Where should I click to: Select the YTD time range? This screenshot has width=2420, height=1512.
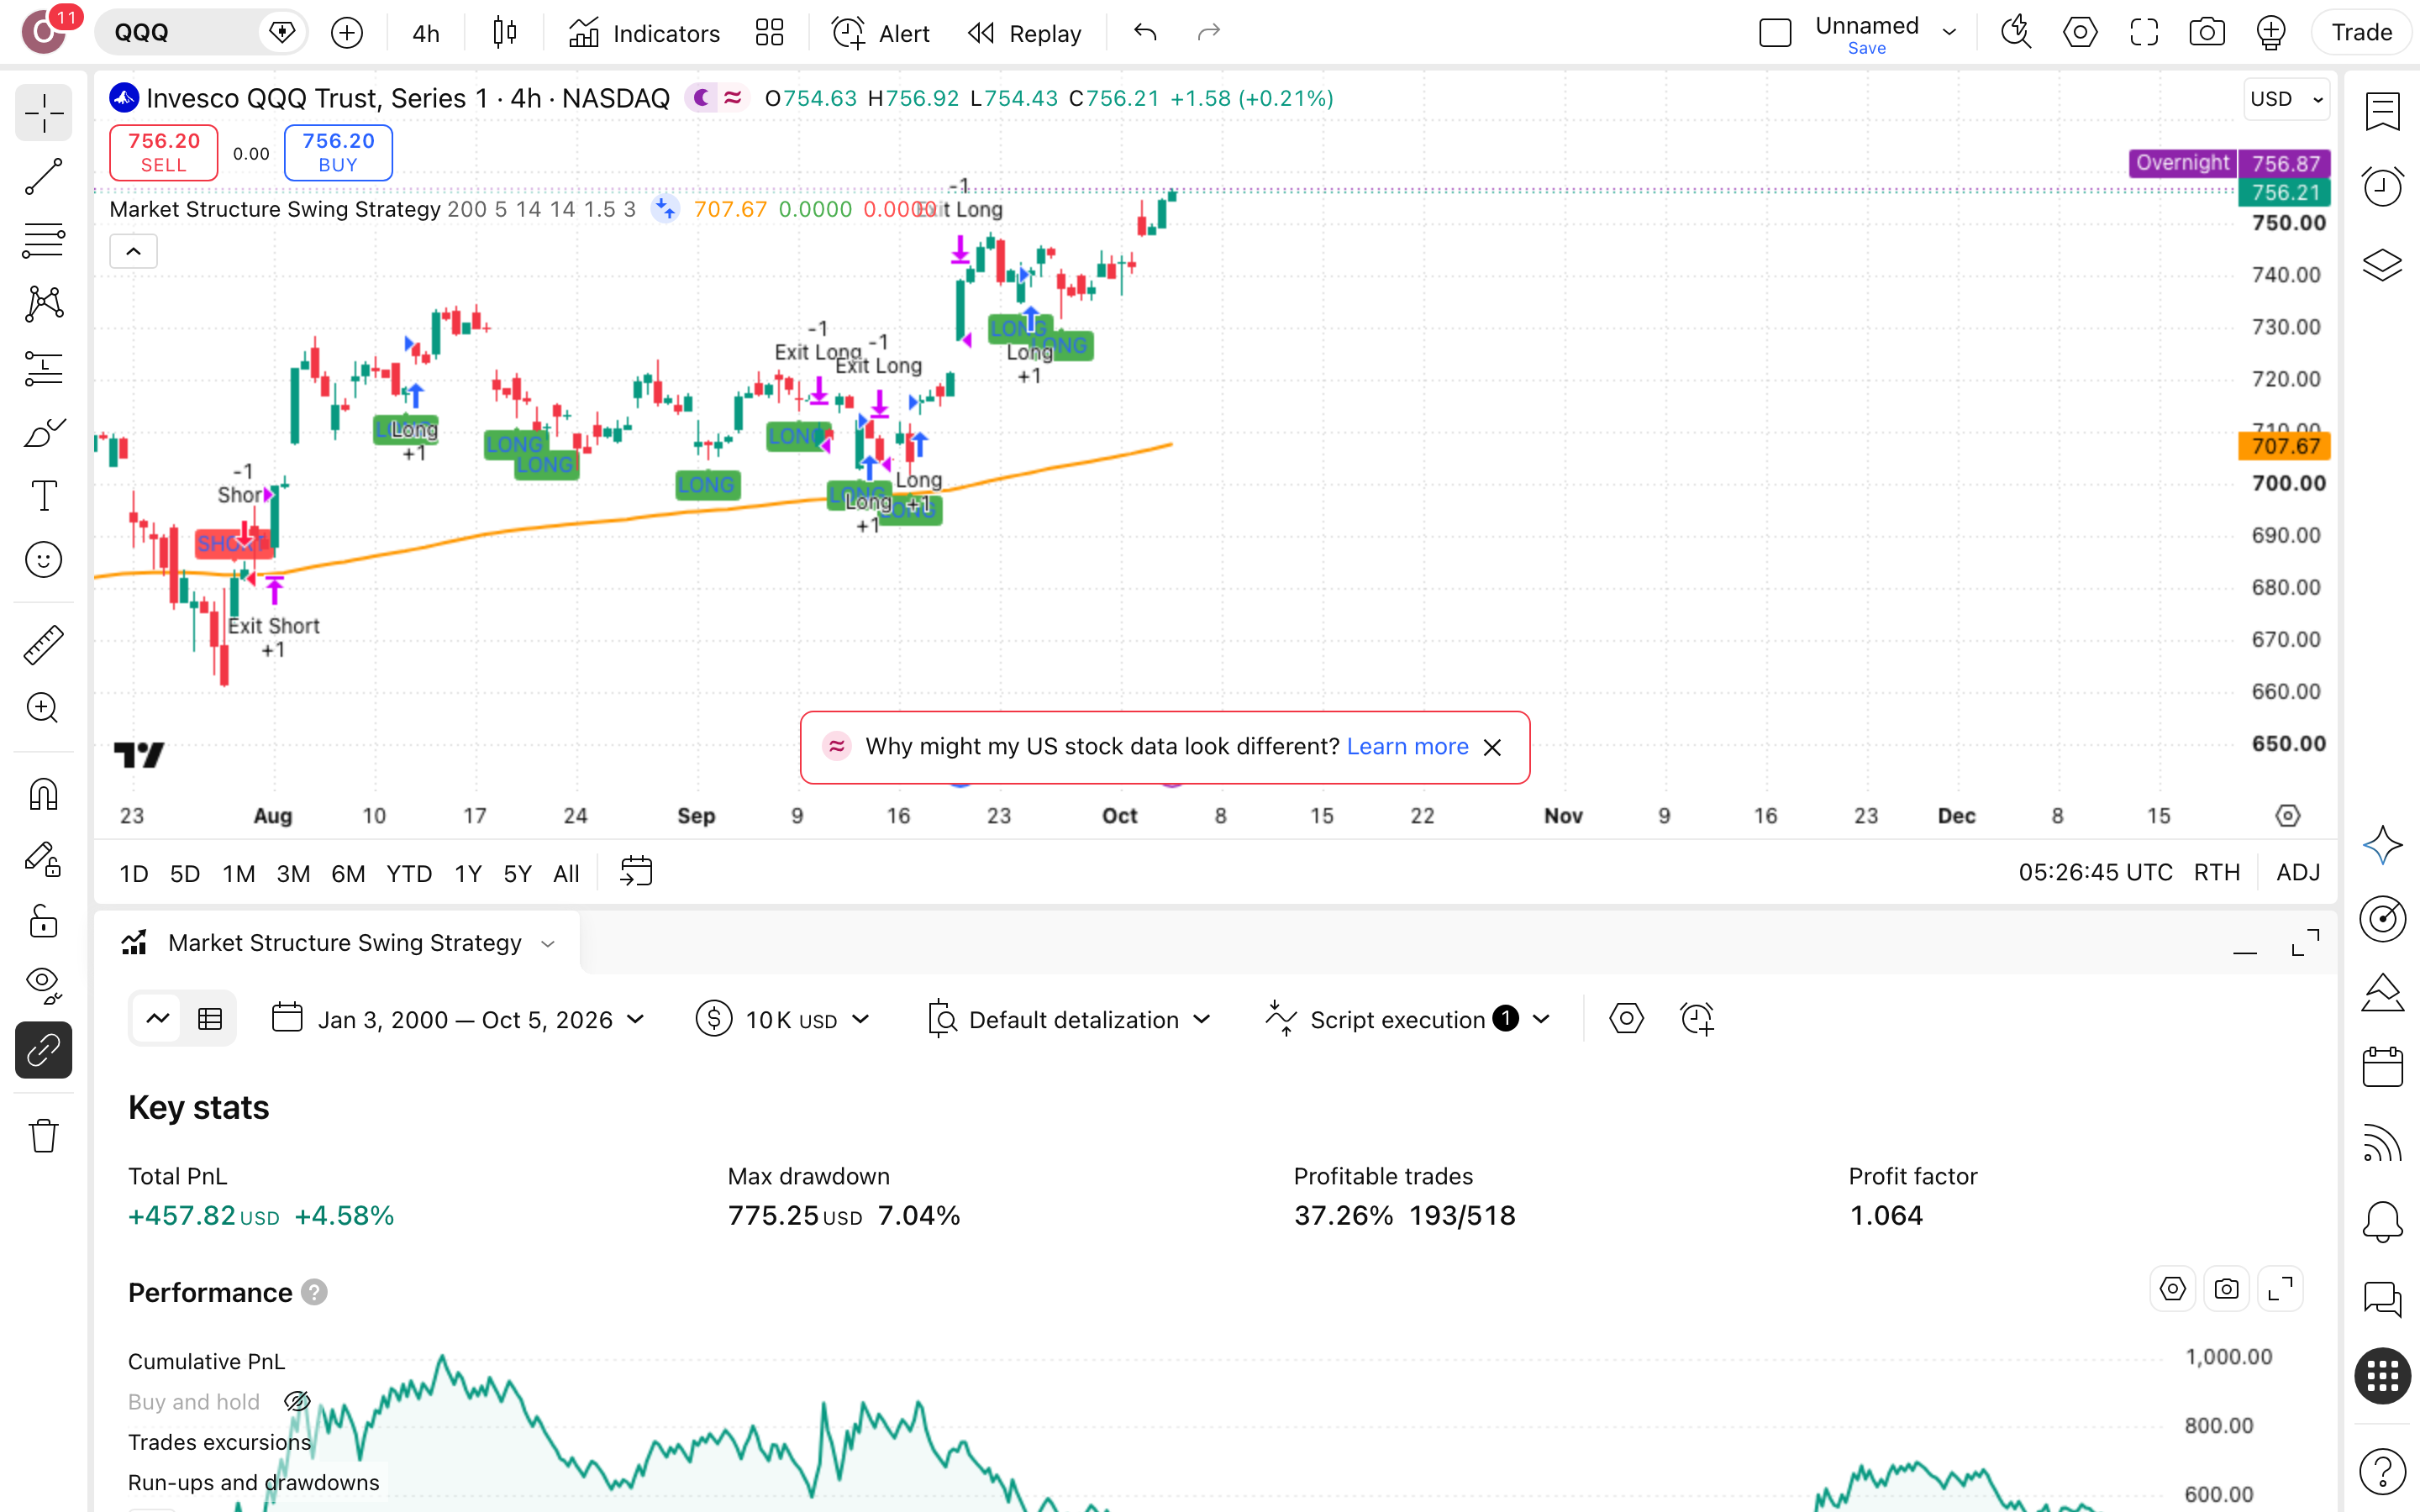pos(409,873)
